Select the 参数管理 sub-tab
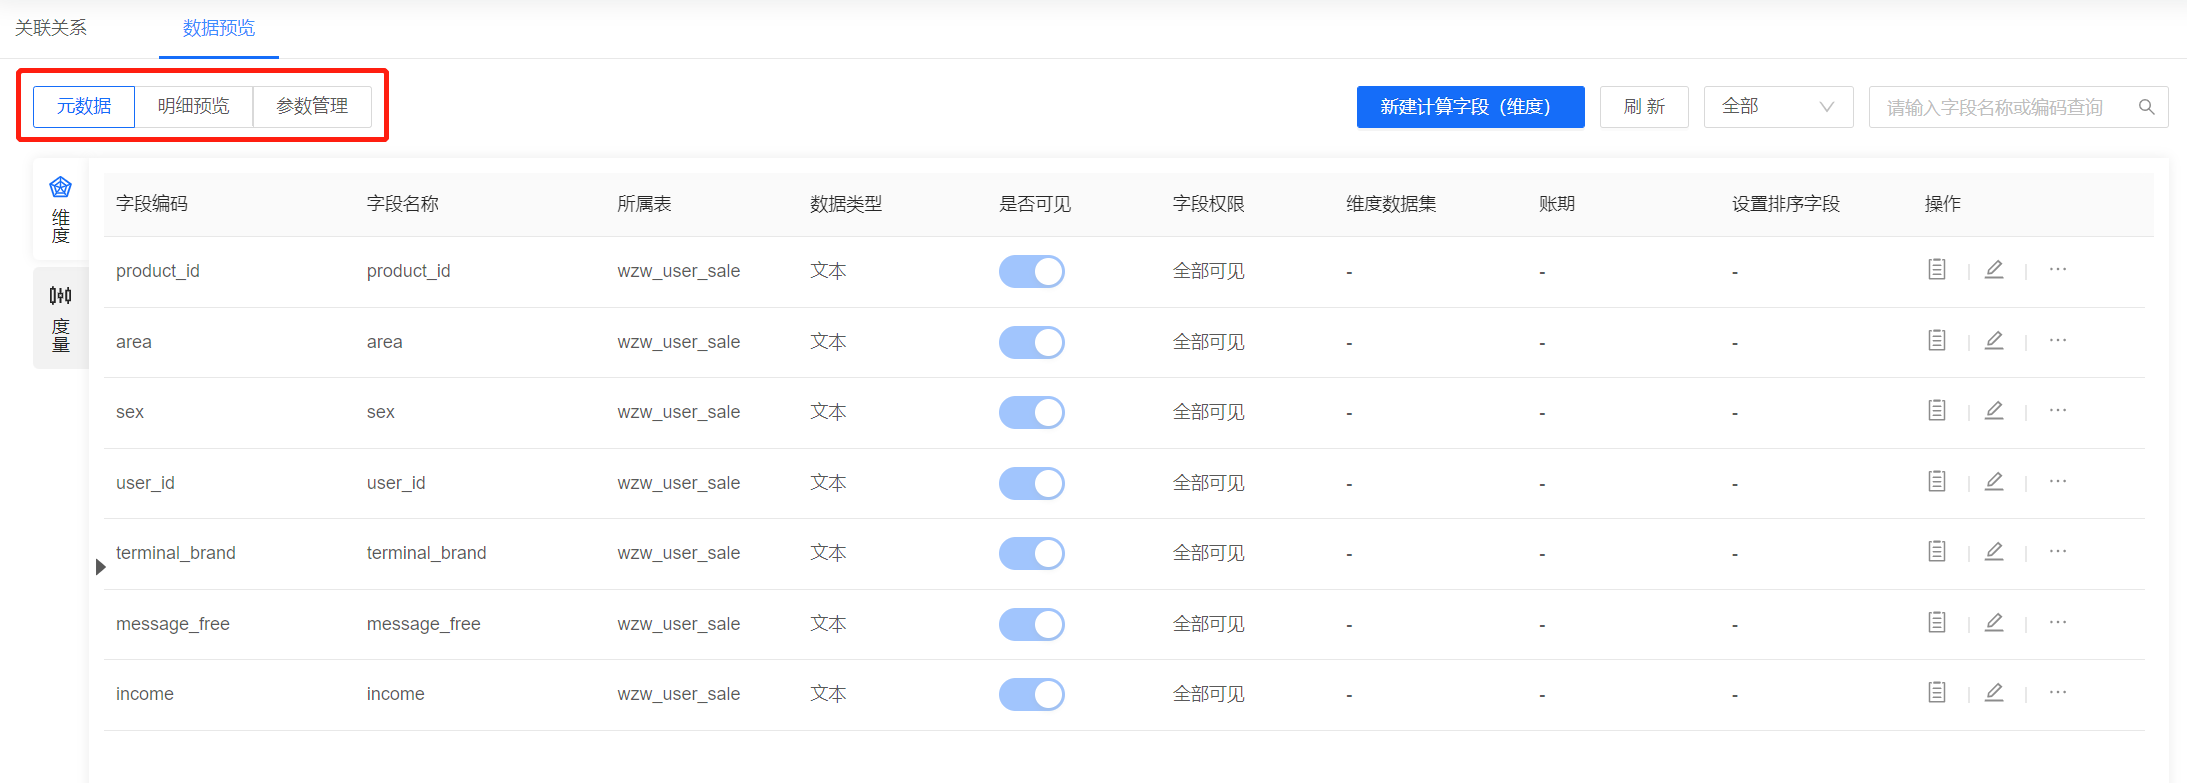2187x783 pixels. point(312,106)
